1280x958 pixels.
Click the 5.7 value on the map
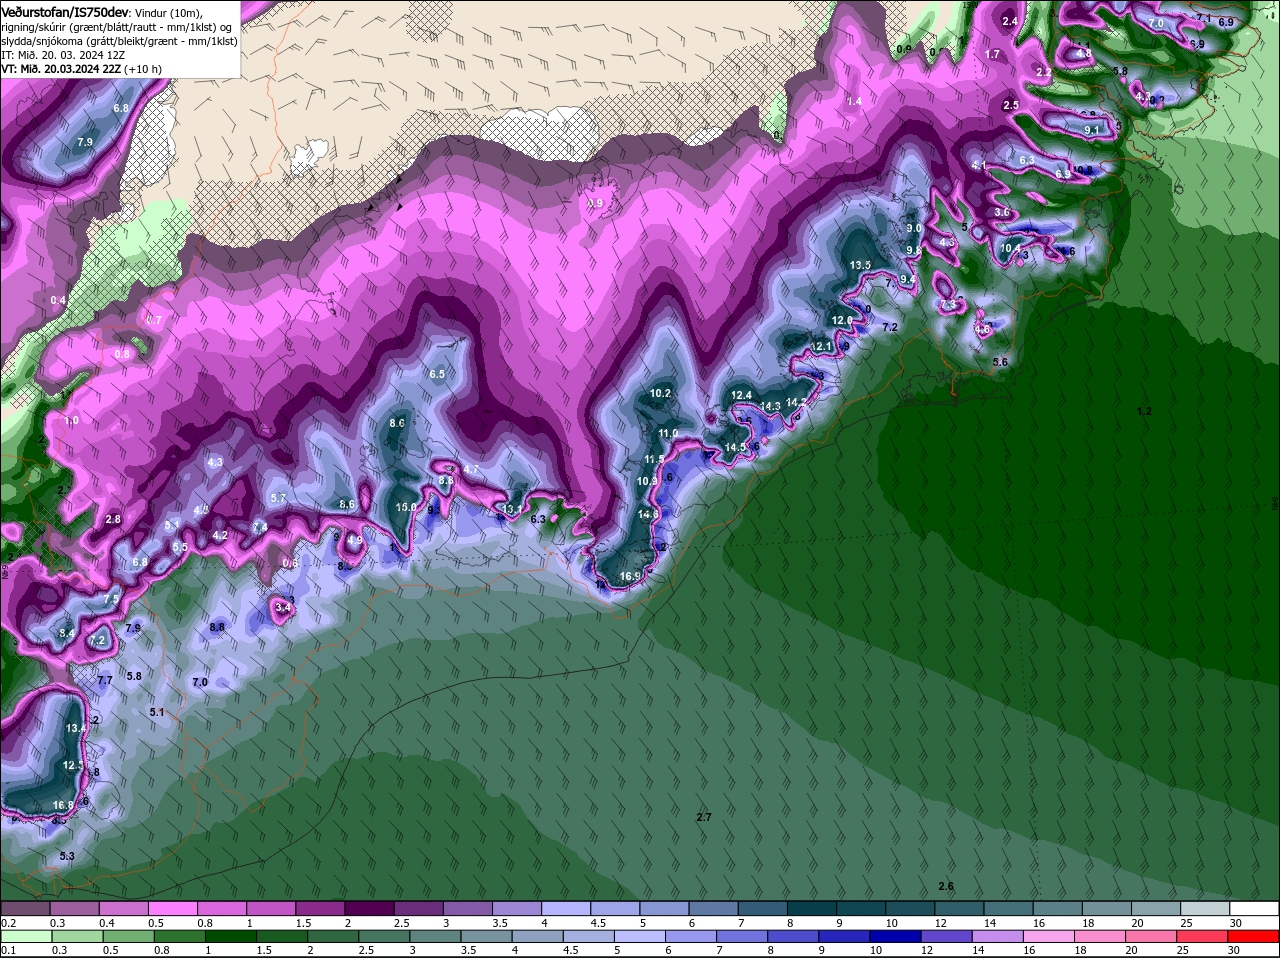tap(279, 498)
